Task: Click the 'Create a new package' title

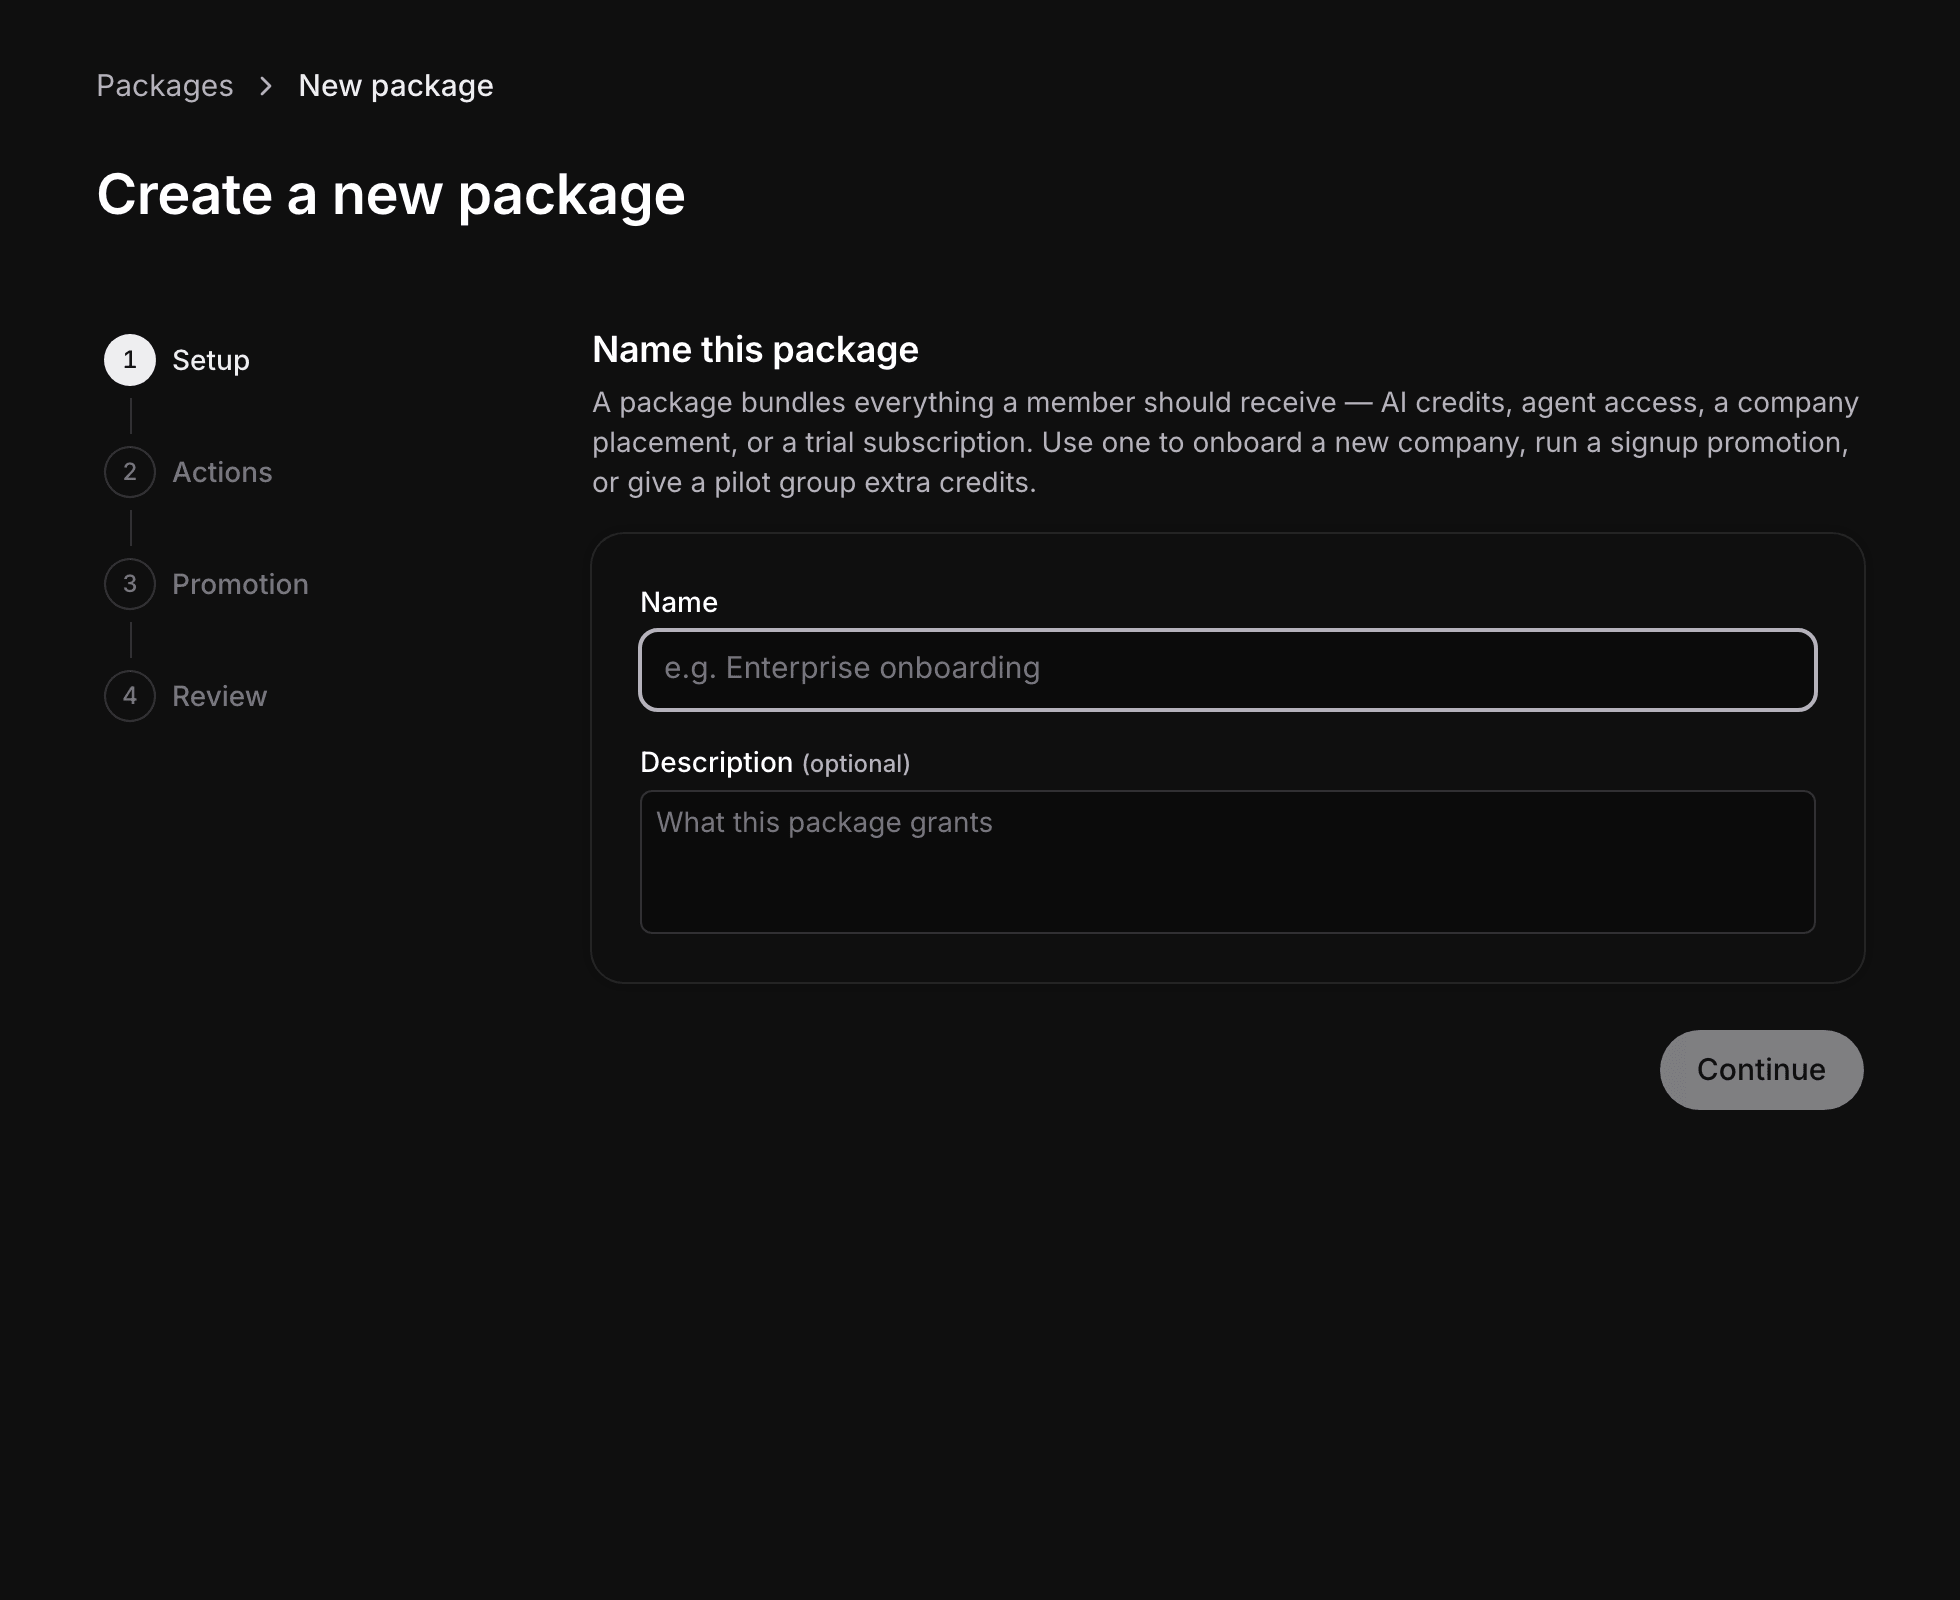Action: pos(391,194)
